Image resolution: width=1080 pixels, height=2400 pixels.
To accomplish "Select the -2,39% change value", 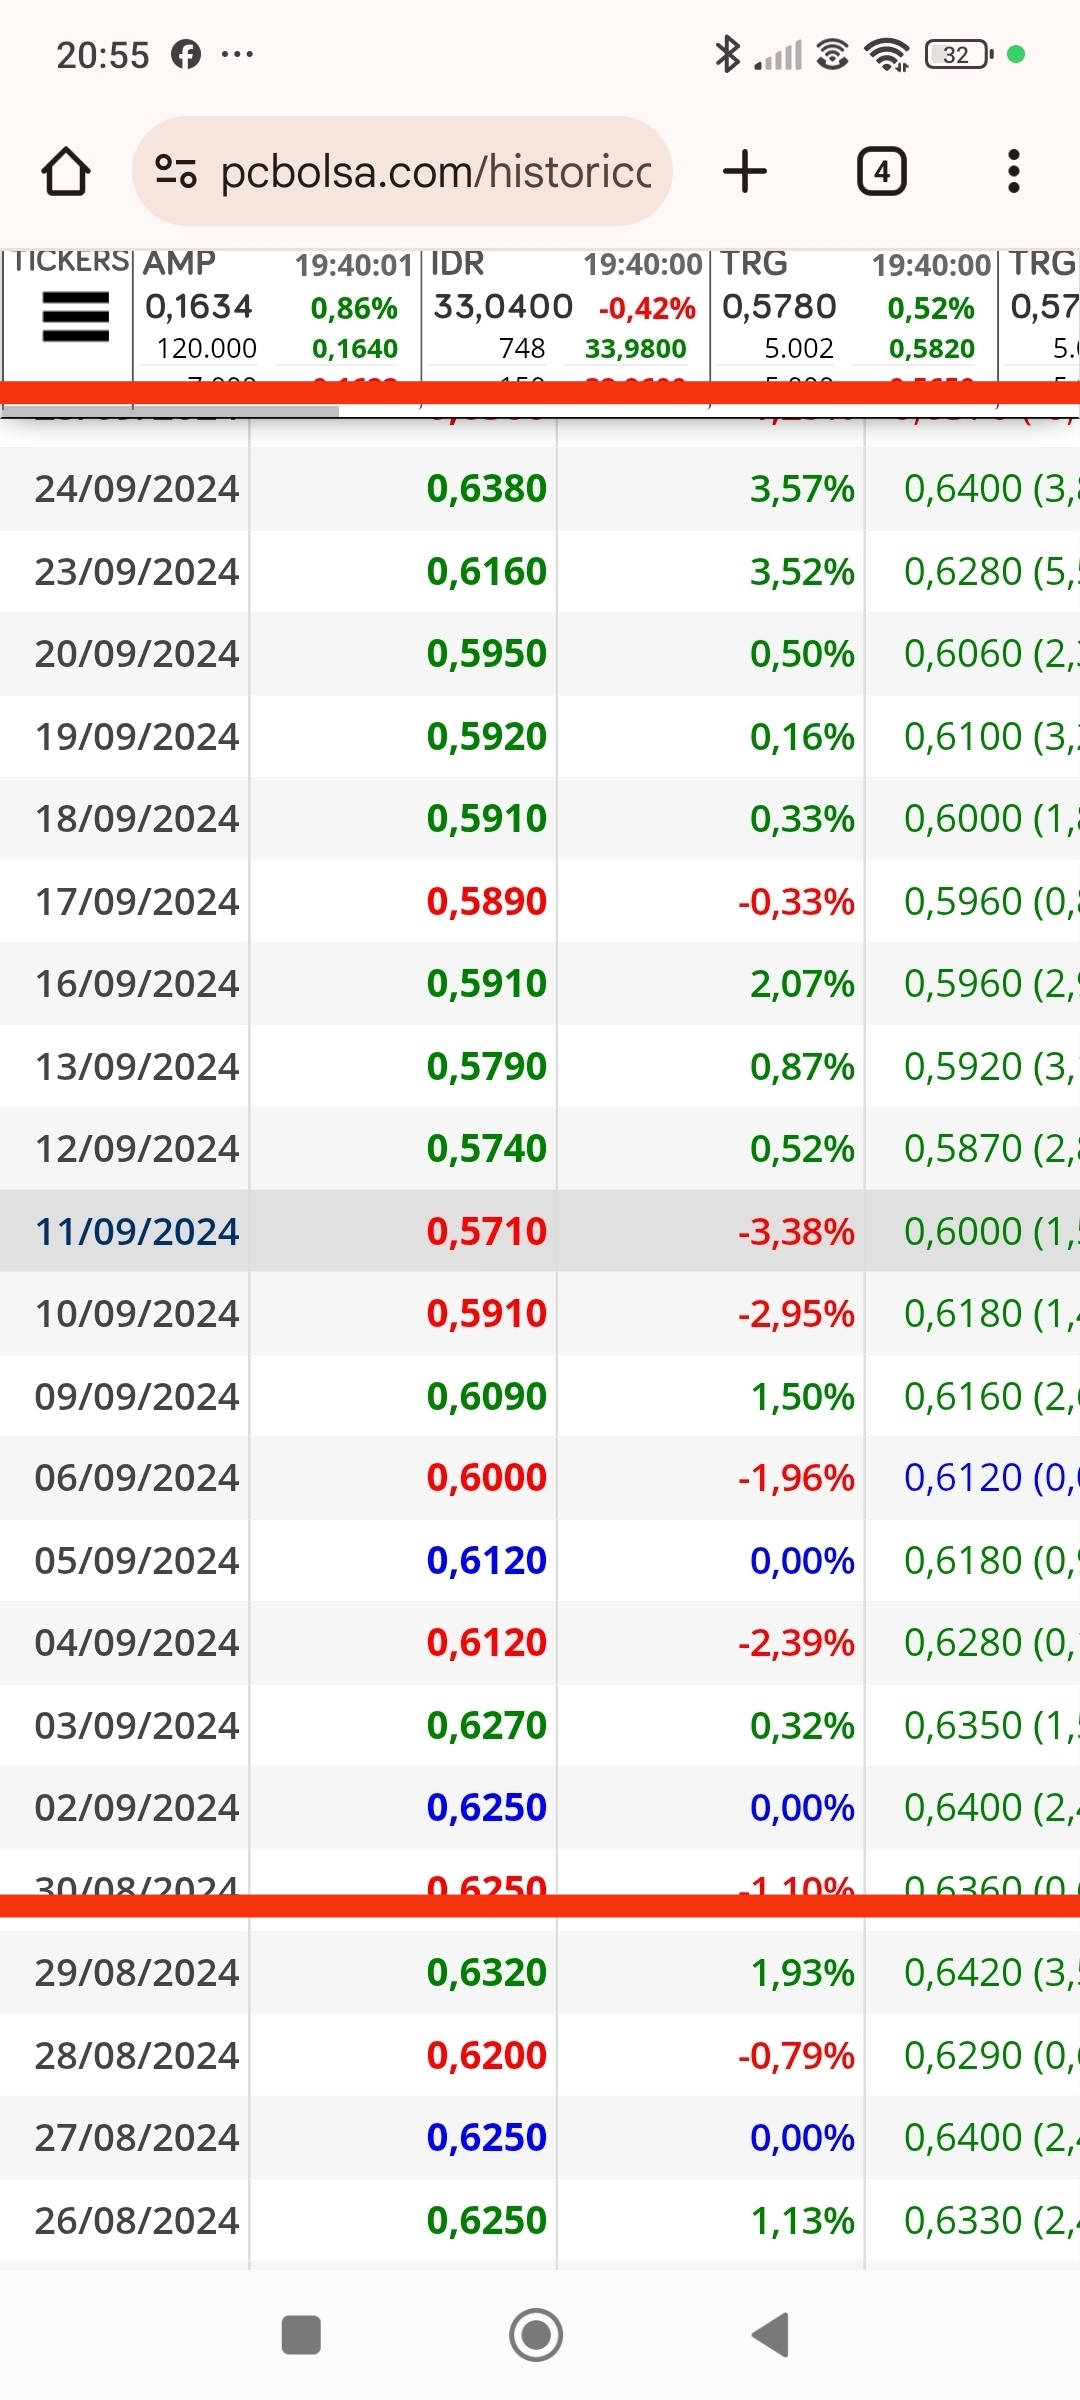I will (x=797, y=1643).
